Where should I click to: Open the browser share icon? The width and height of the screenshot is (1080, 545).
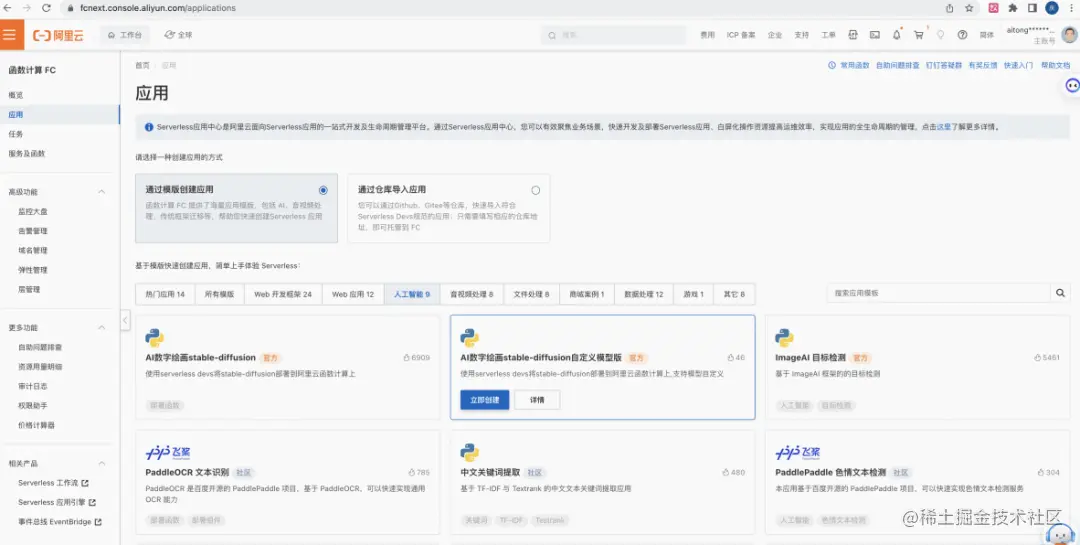click(949, 8)
